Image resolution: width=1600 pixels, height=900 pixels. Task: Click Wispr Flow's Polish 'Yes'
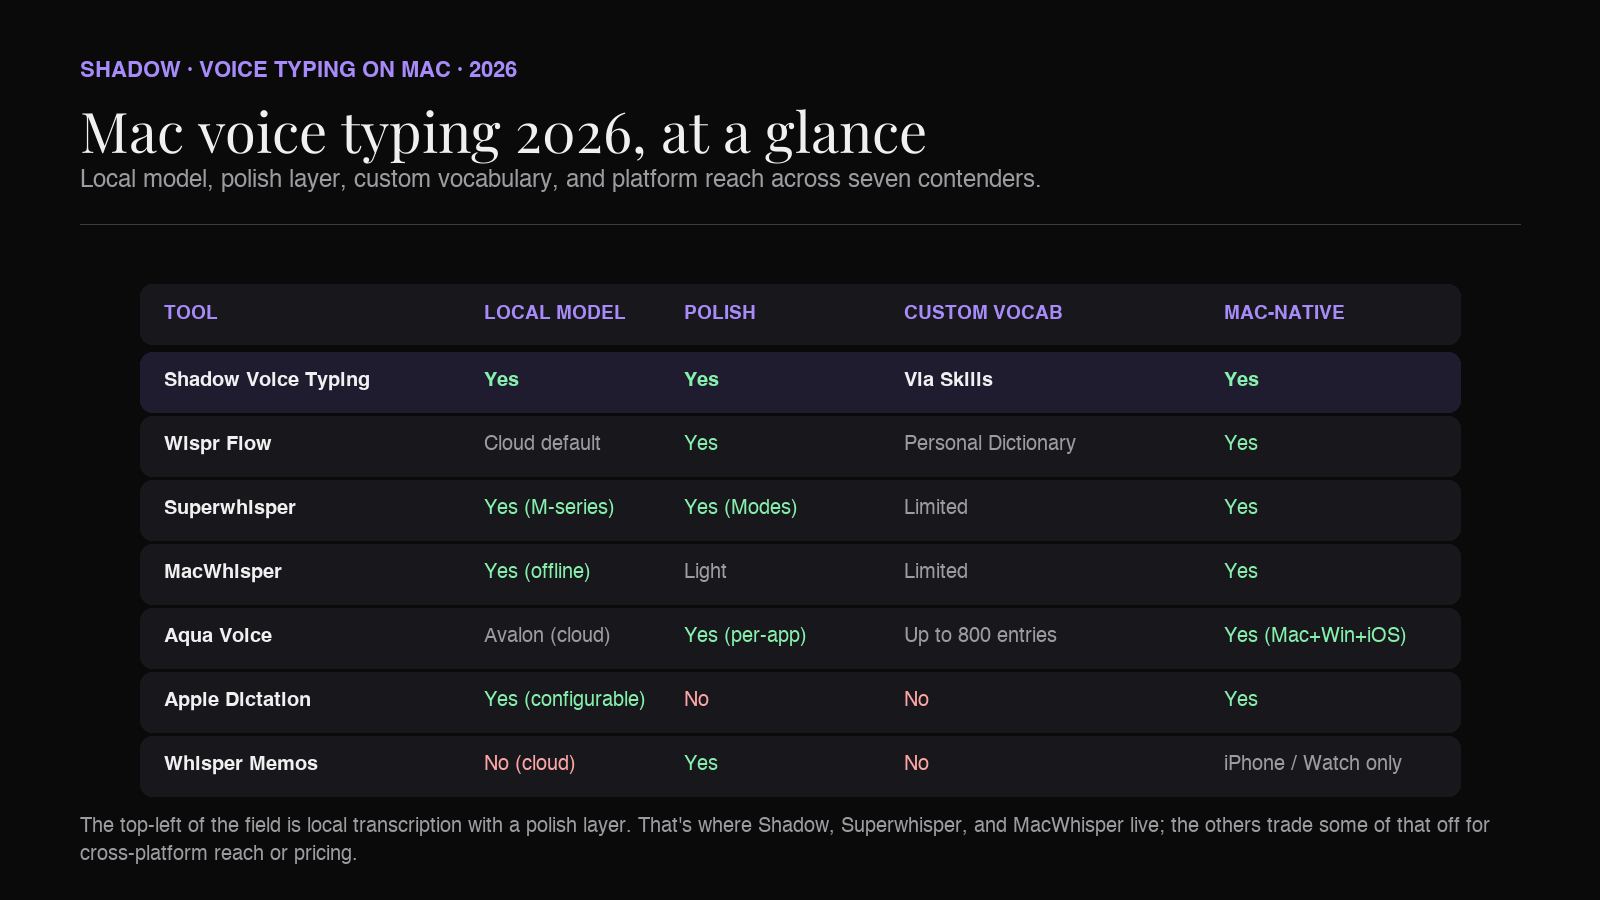tap(701, 444)
